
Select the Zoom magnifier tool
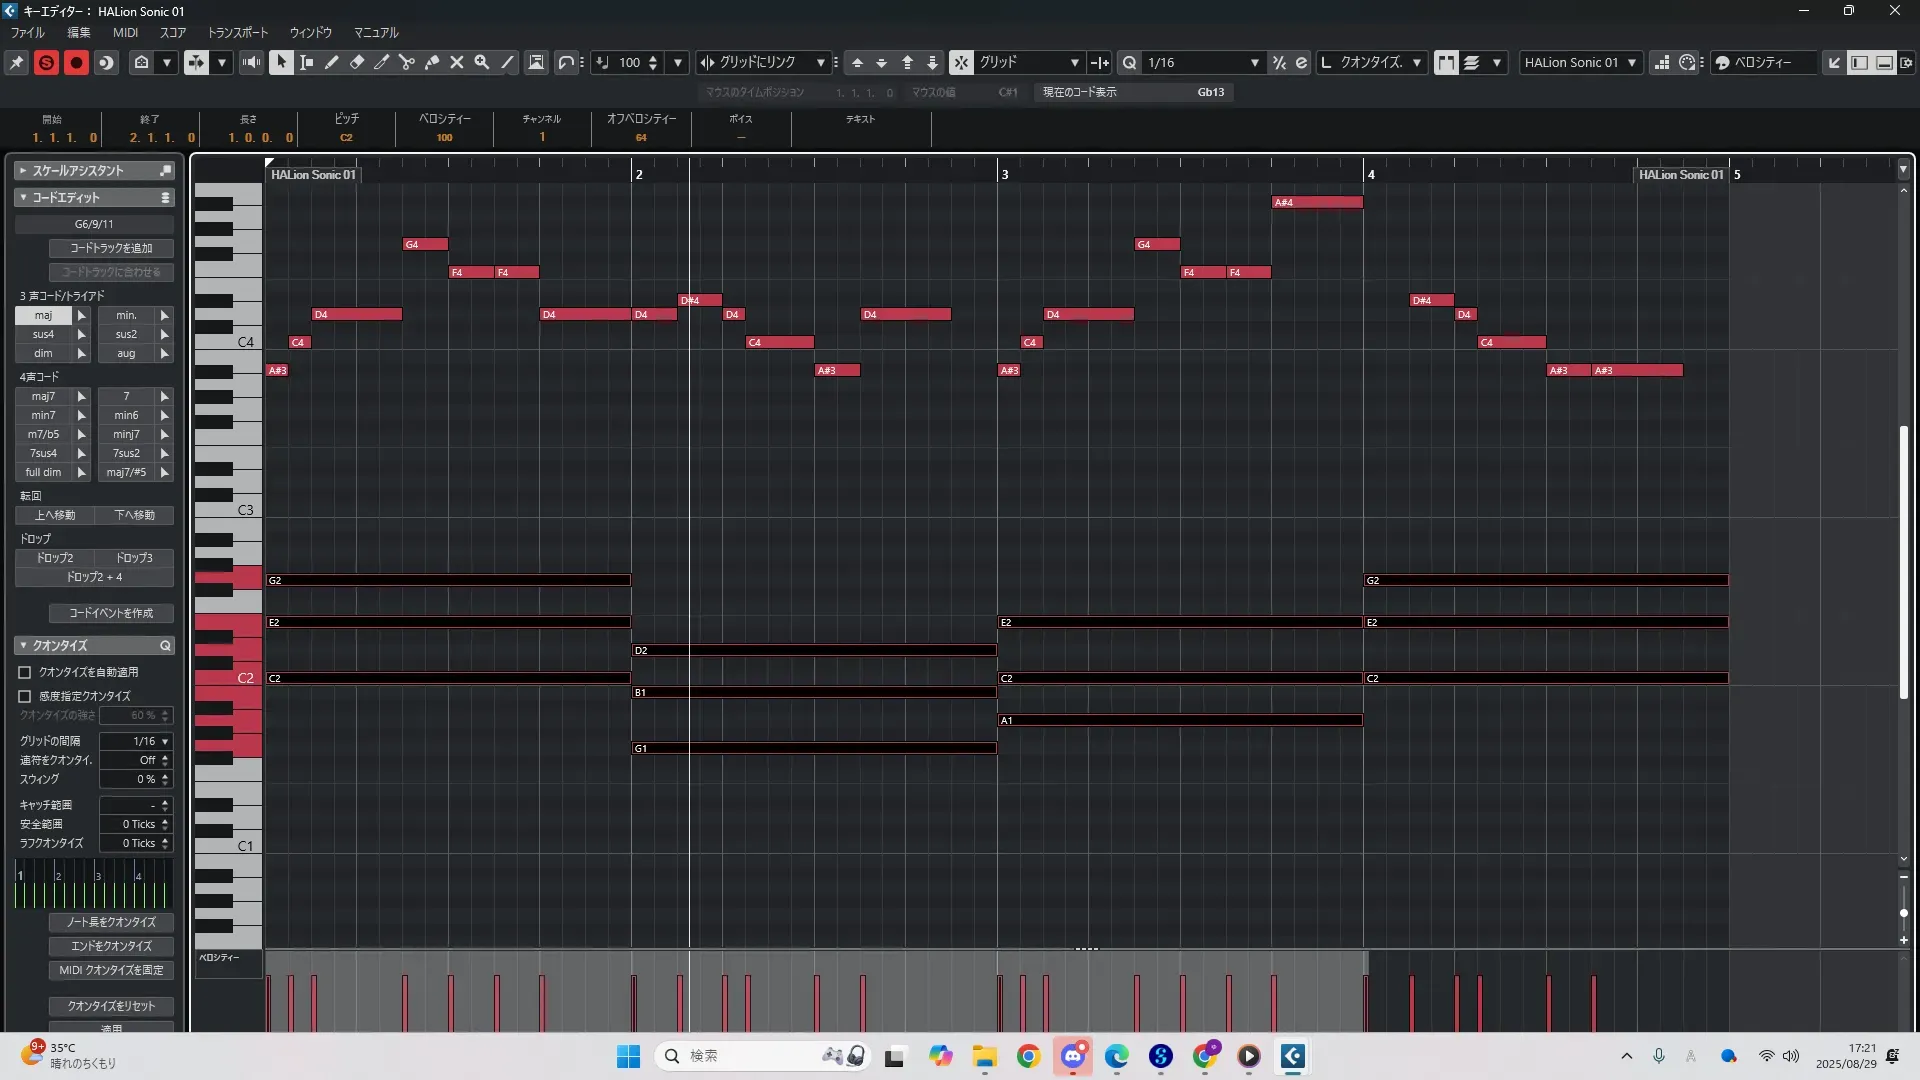(x=482, y=62)
